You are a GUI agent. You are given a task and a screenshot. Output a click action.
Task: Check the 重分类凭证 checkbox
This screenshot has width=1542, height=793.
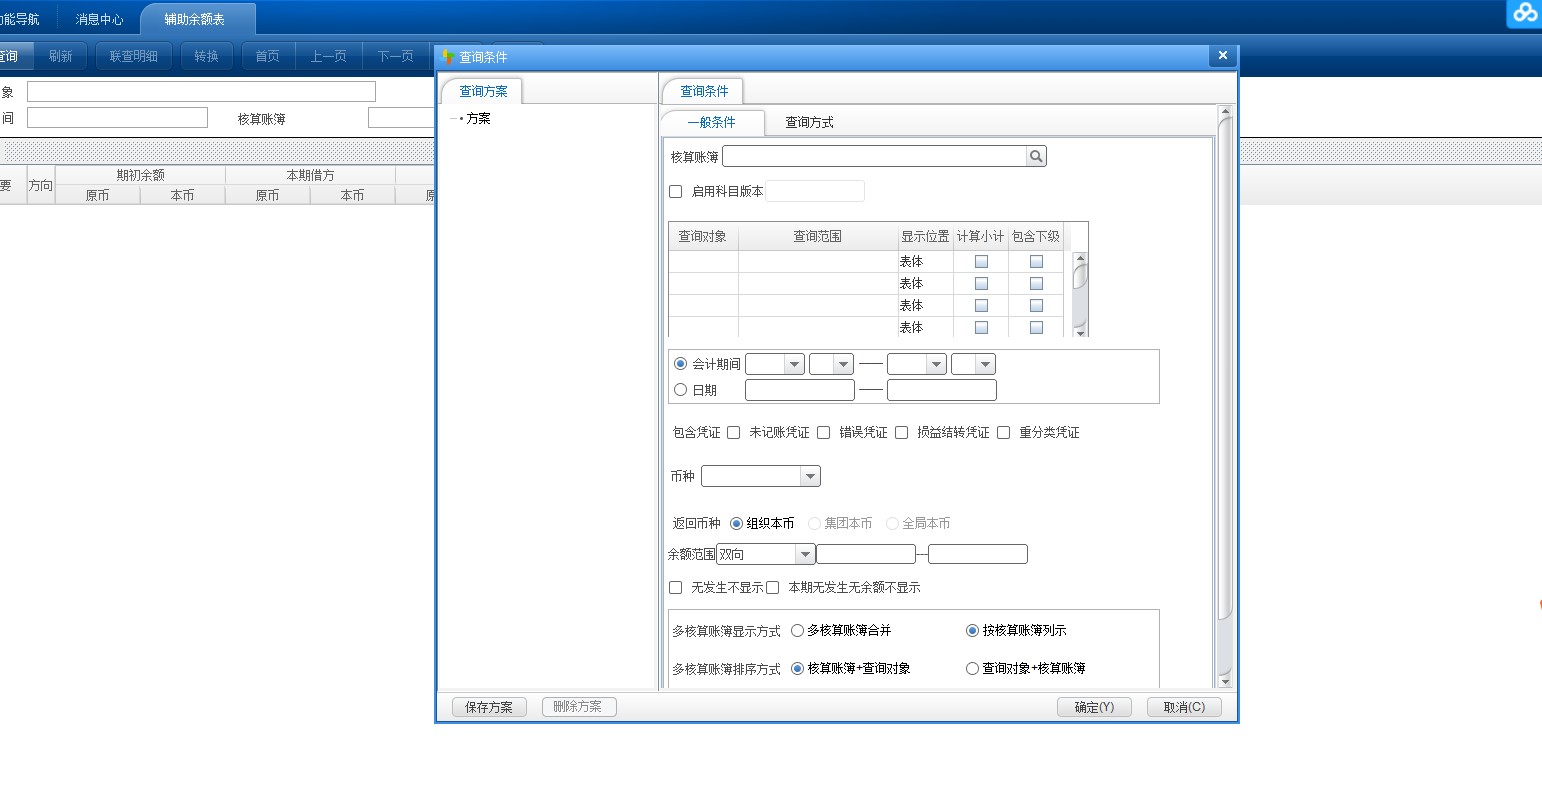click(1004, 432)
